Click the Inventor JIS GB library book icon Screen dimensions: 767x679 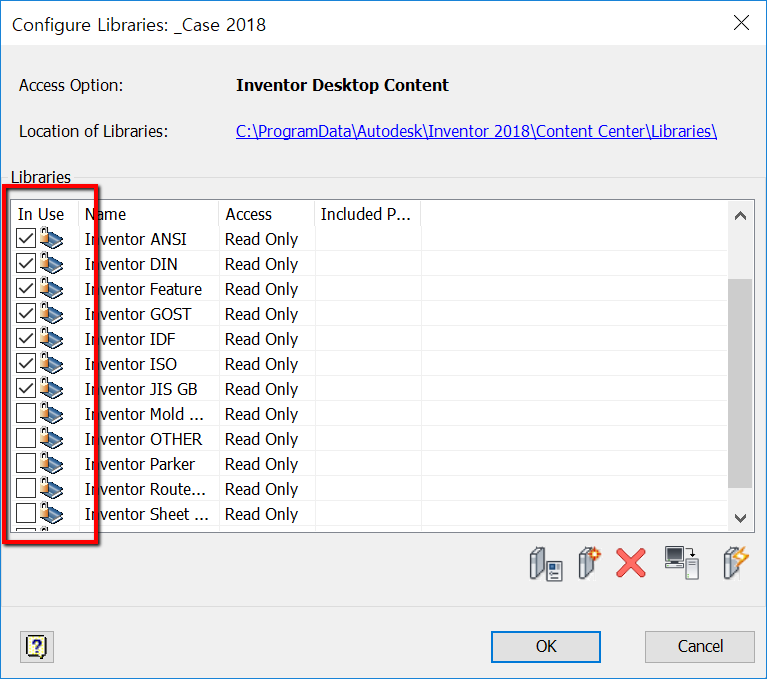coord(51,388)
